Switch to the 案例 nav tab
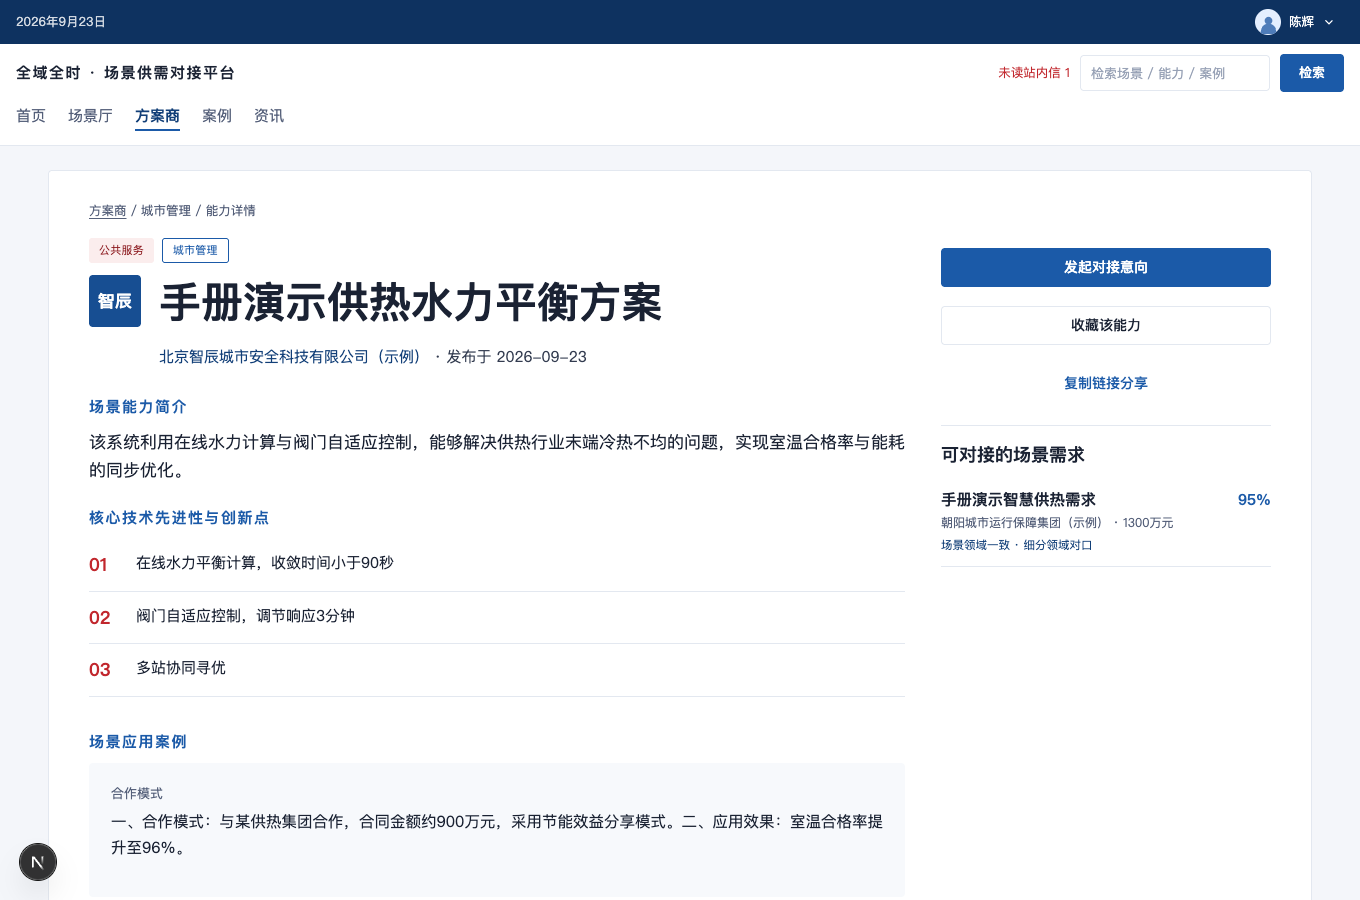This screenshot has width=1360, height=900. pyautogui.click(x=217, y=116)
